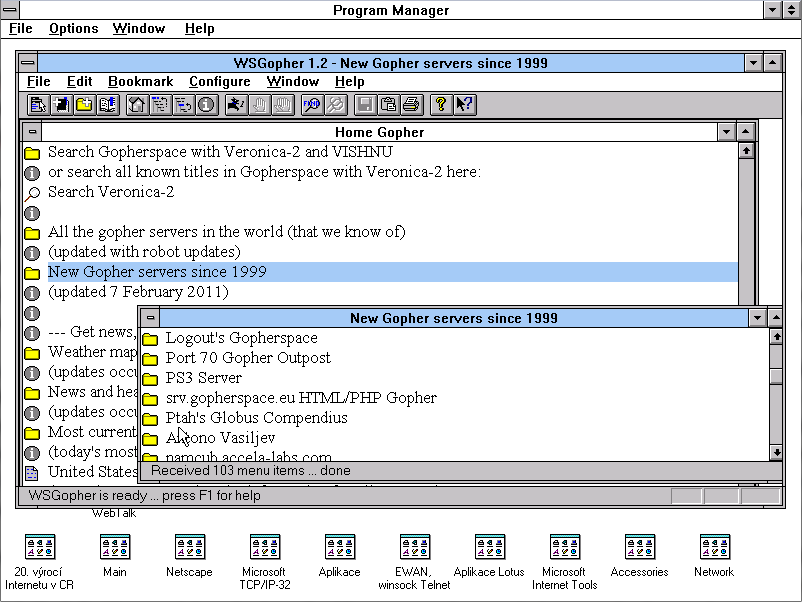Click the Find magnifier toolbar icon
The image size is (802, 602).
click(x=311, y=105)
